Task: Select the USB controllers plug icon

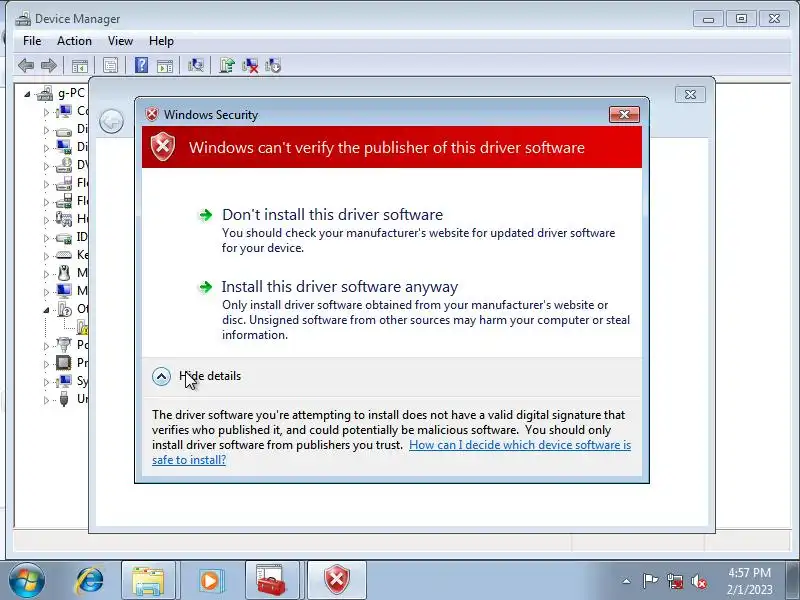Action: 64,398
